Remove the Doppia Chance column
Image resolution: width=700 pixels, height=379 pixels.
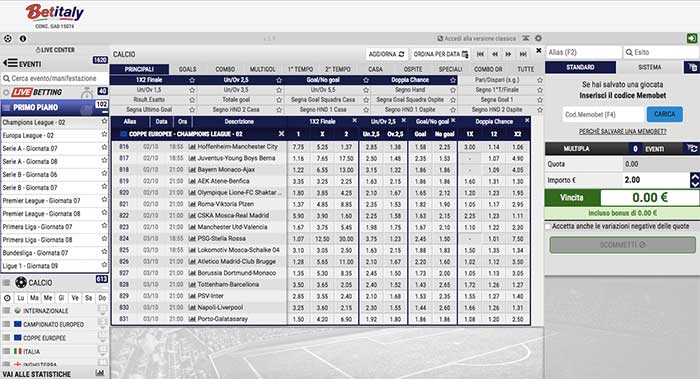click(527, 121)
